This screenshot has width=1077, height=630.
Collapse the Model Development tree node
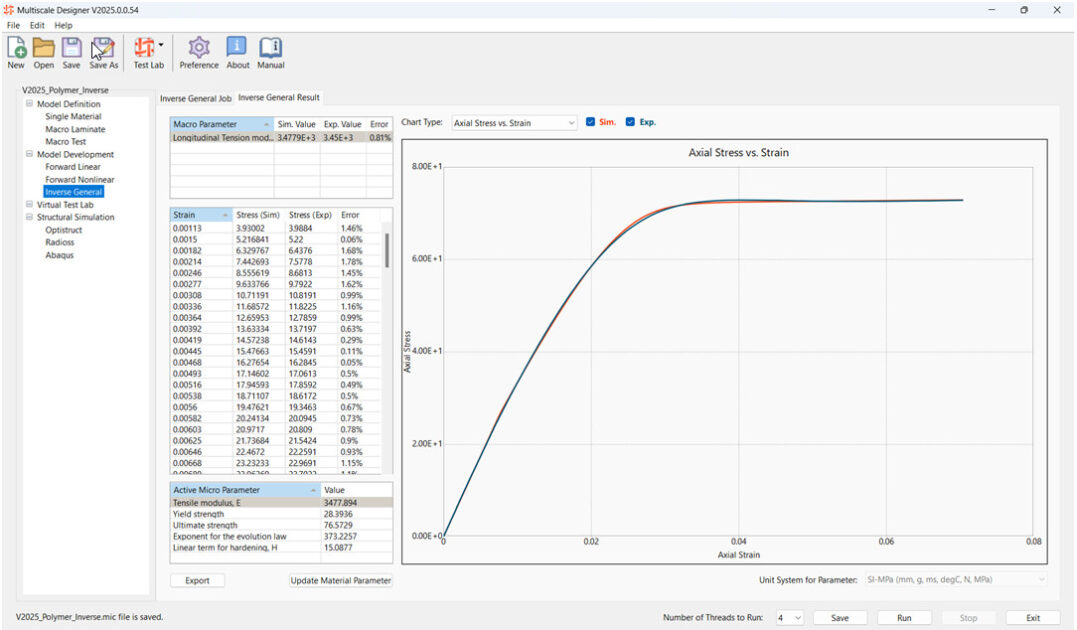click(x=29, y=155)
